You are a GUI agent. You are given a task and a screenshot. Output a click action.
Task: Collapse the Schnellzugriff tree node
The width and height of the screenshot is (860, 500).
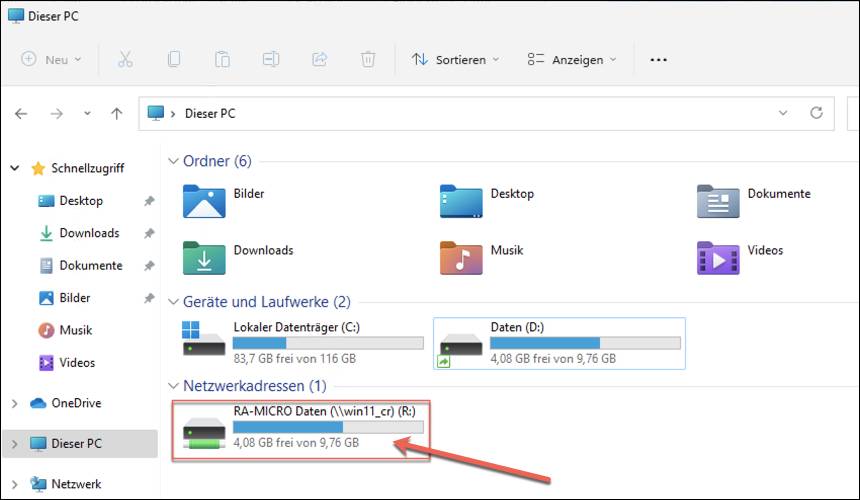pos(15,168)
